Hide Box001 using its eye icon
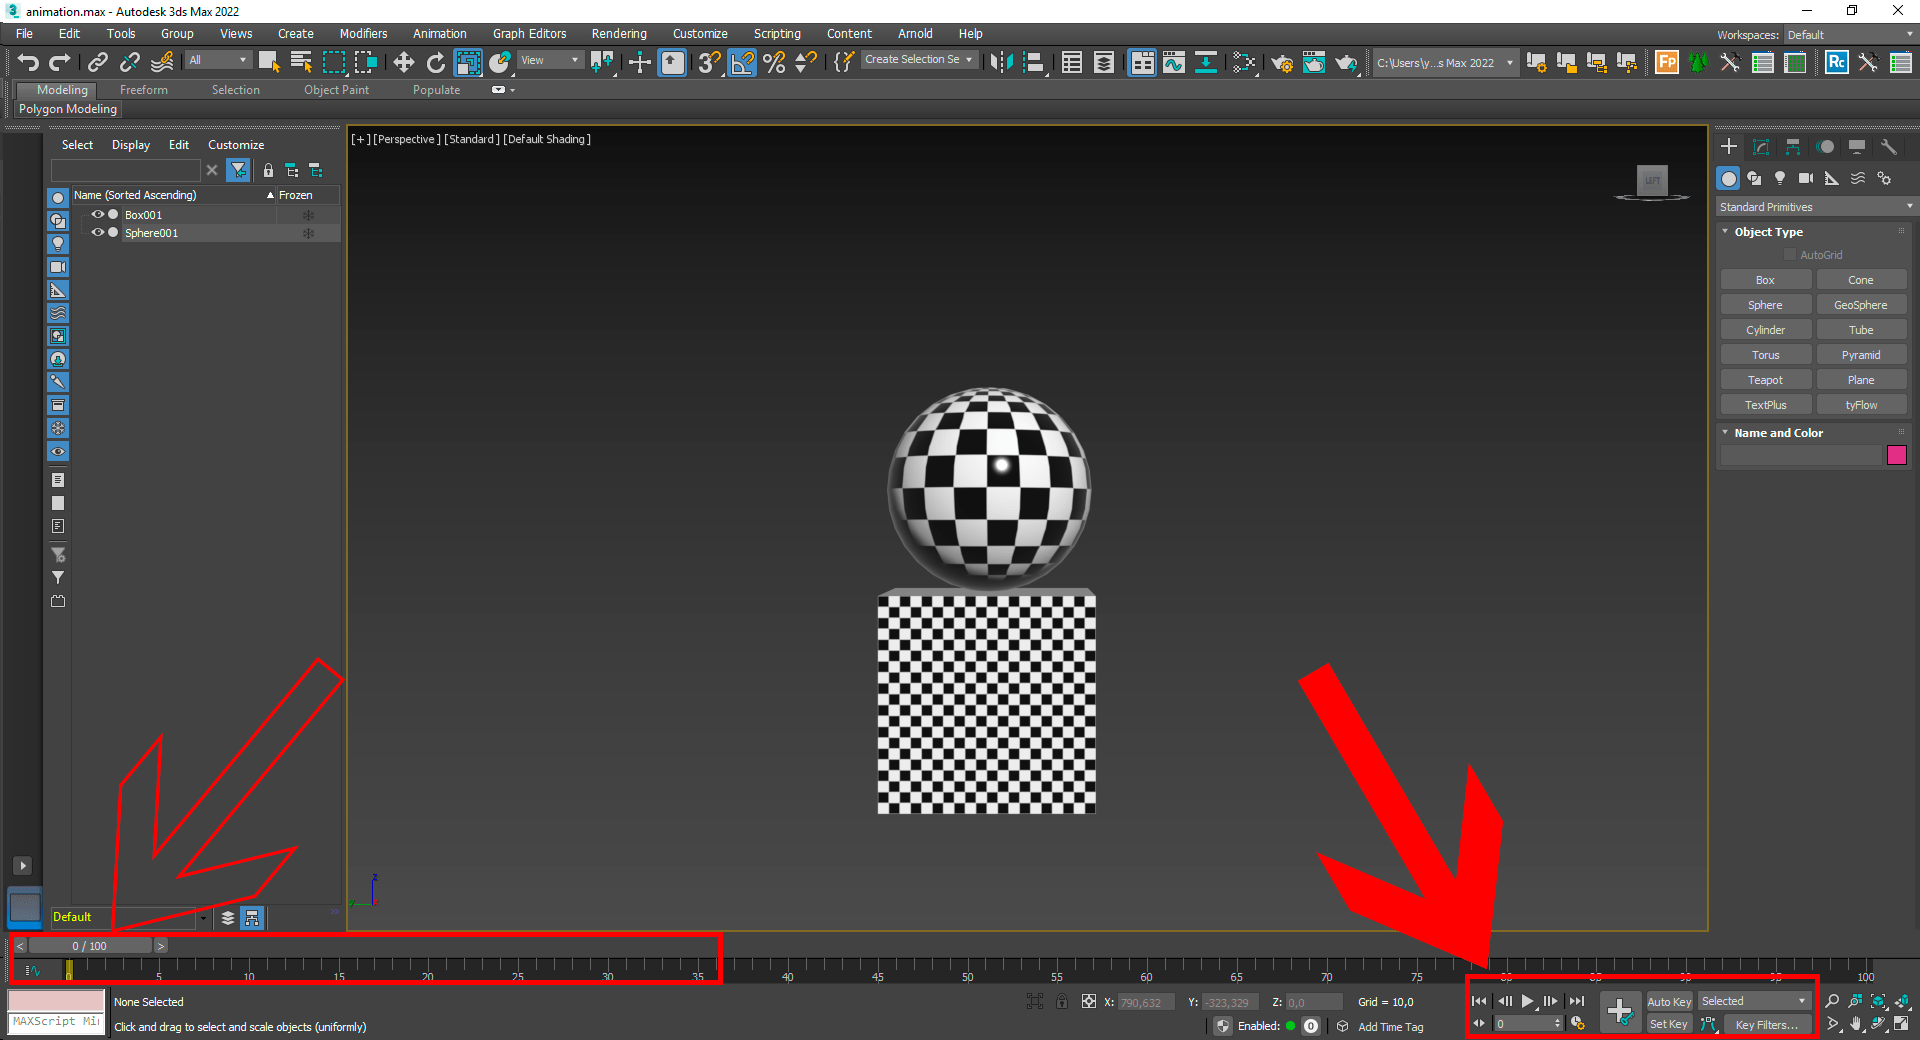This screenshot has width=1920, height=1040. [x=97, y=214]
